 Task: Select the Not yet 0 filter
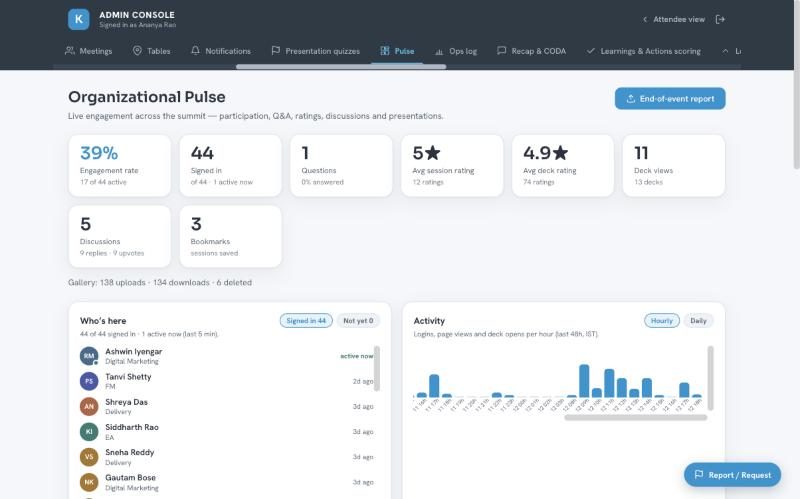tap(358, 320)
